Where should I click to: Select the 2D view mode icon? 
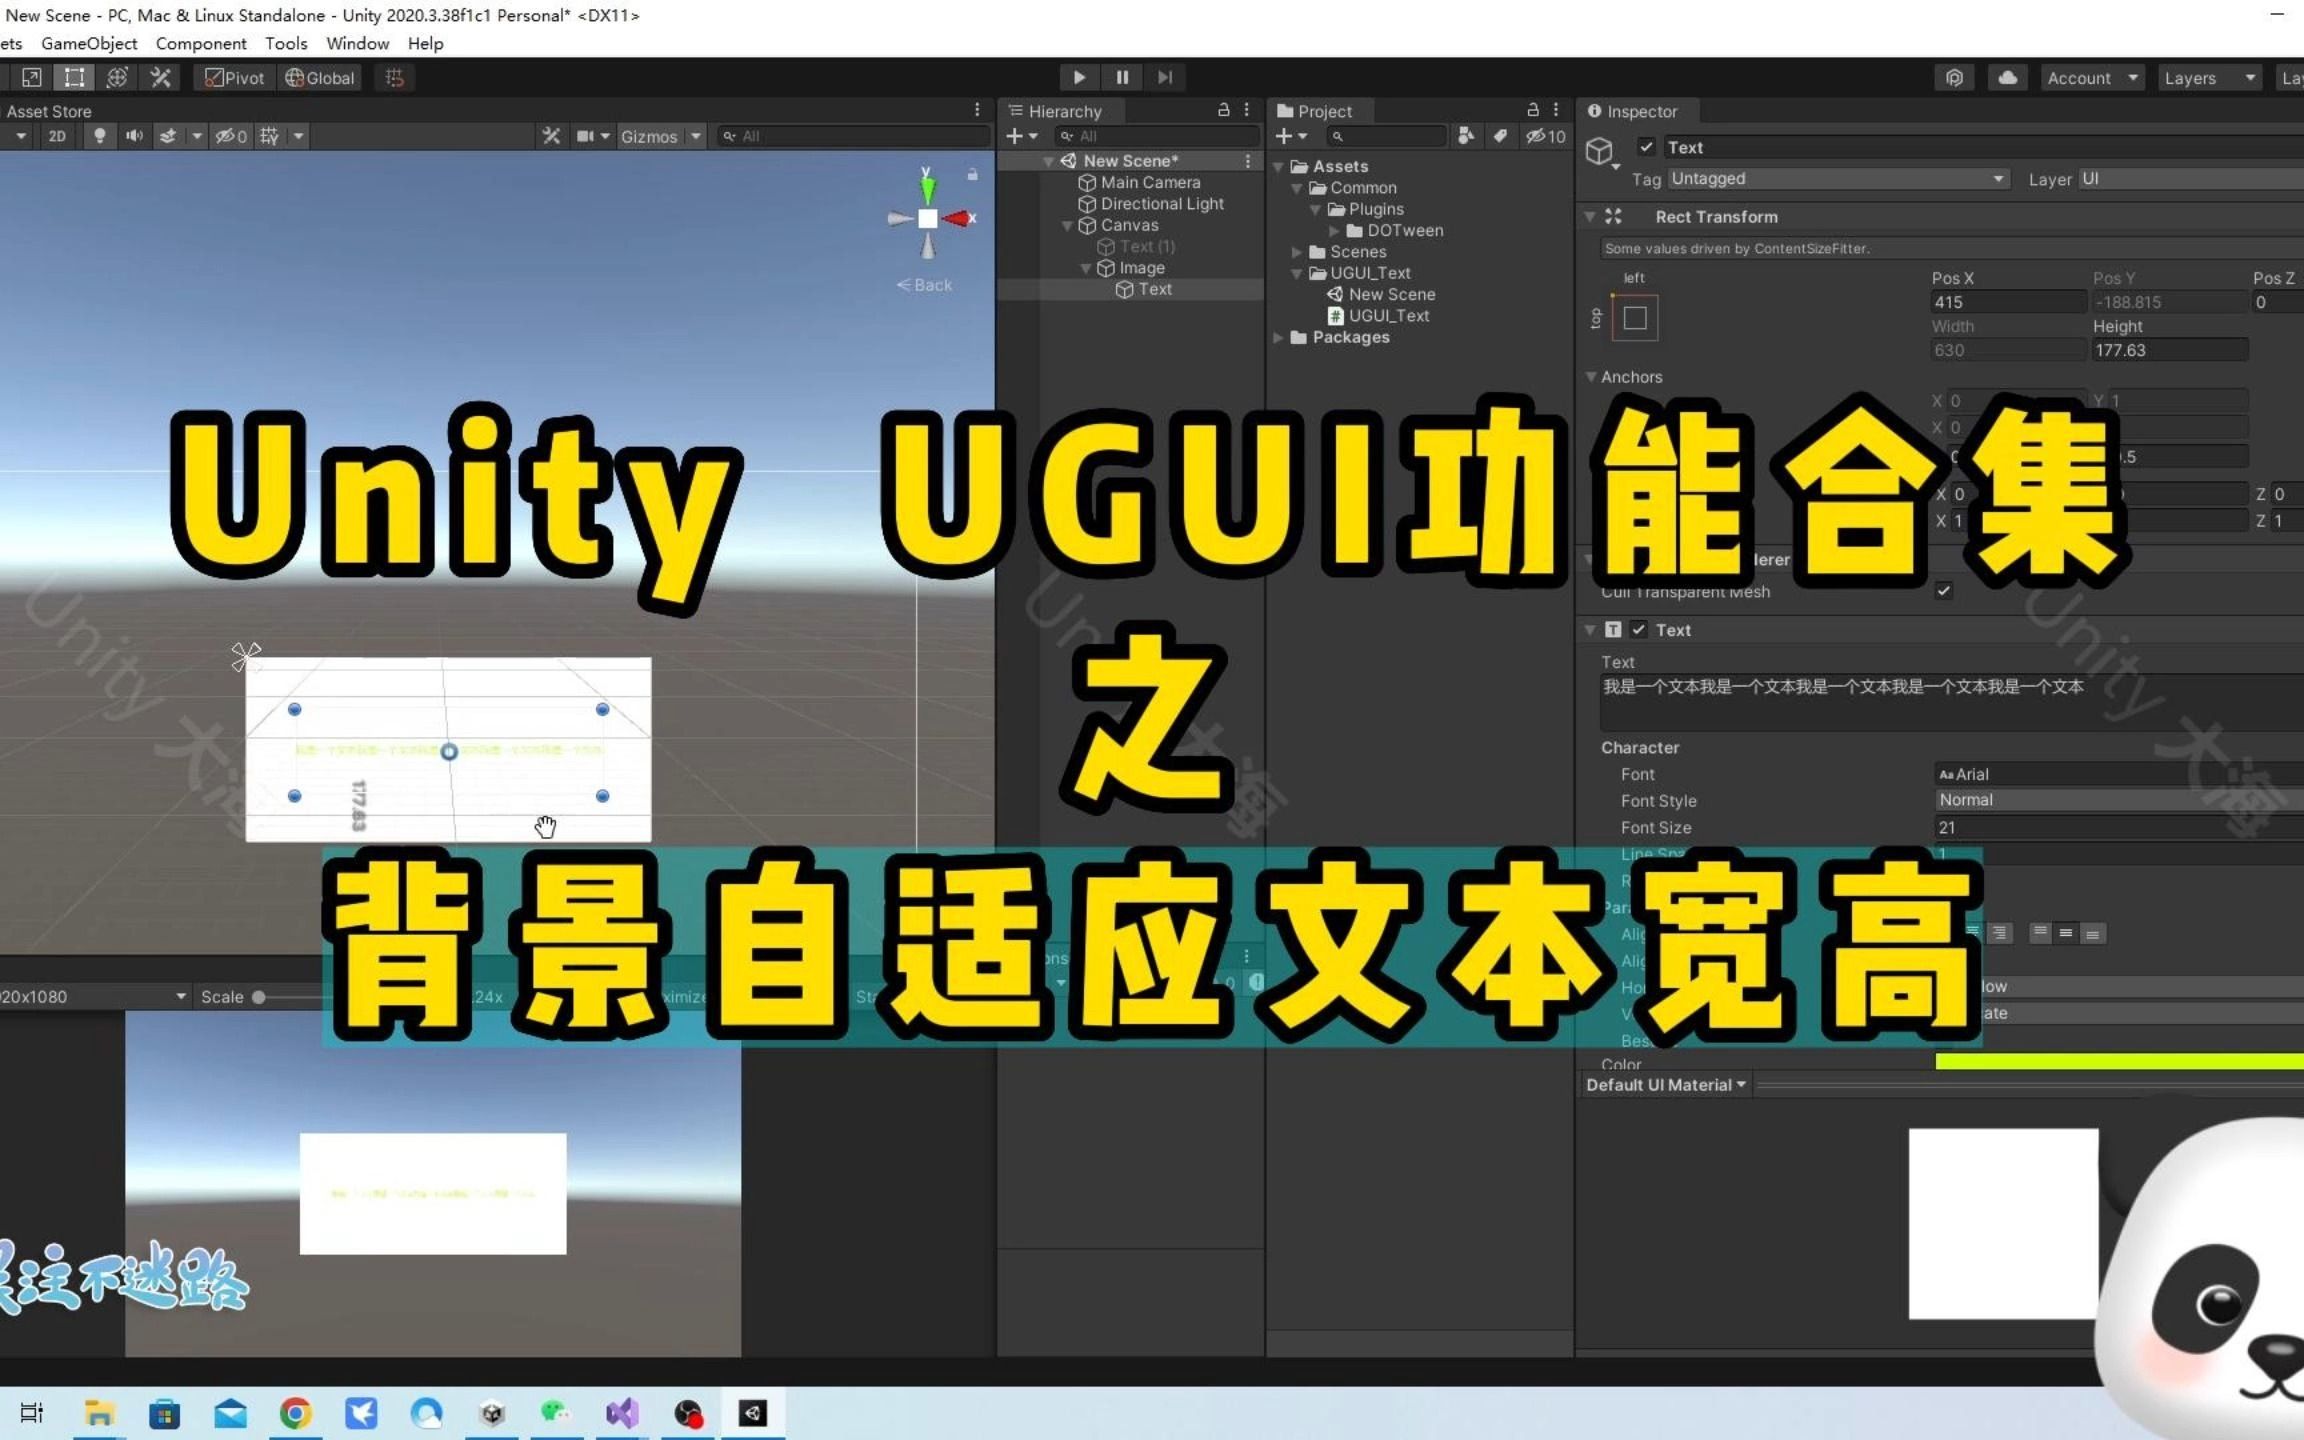(58, 136)
